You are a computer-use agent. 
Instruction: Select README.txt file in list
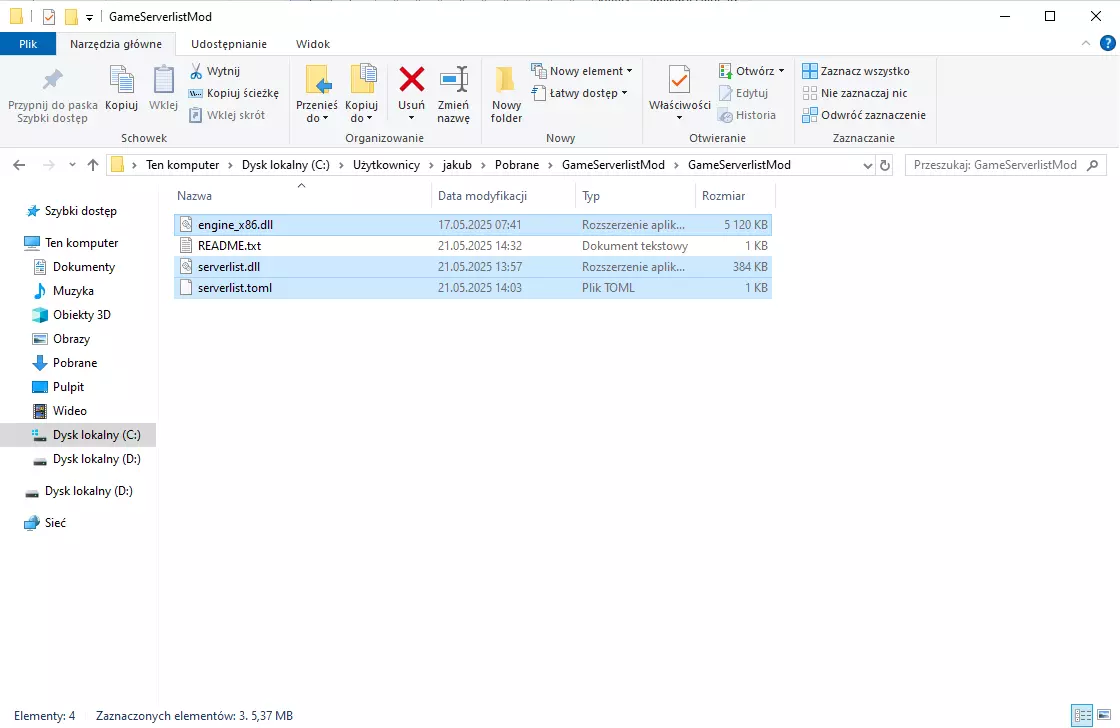click(x=229, y=246)
